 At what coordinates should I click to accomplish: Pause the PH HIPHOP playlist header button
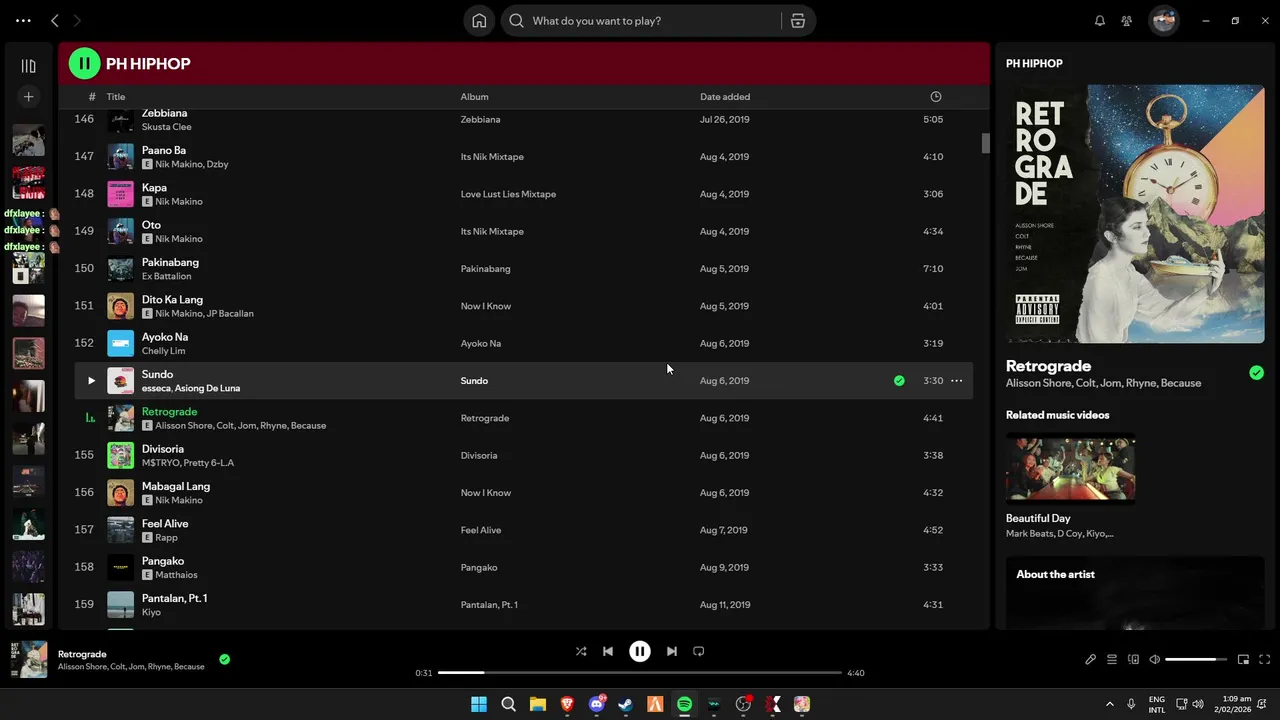coord(84,64)
